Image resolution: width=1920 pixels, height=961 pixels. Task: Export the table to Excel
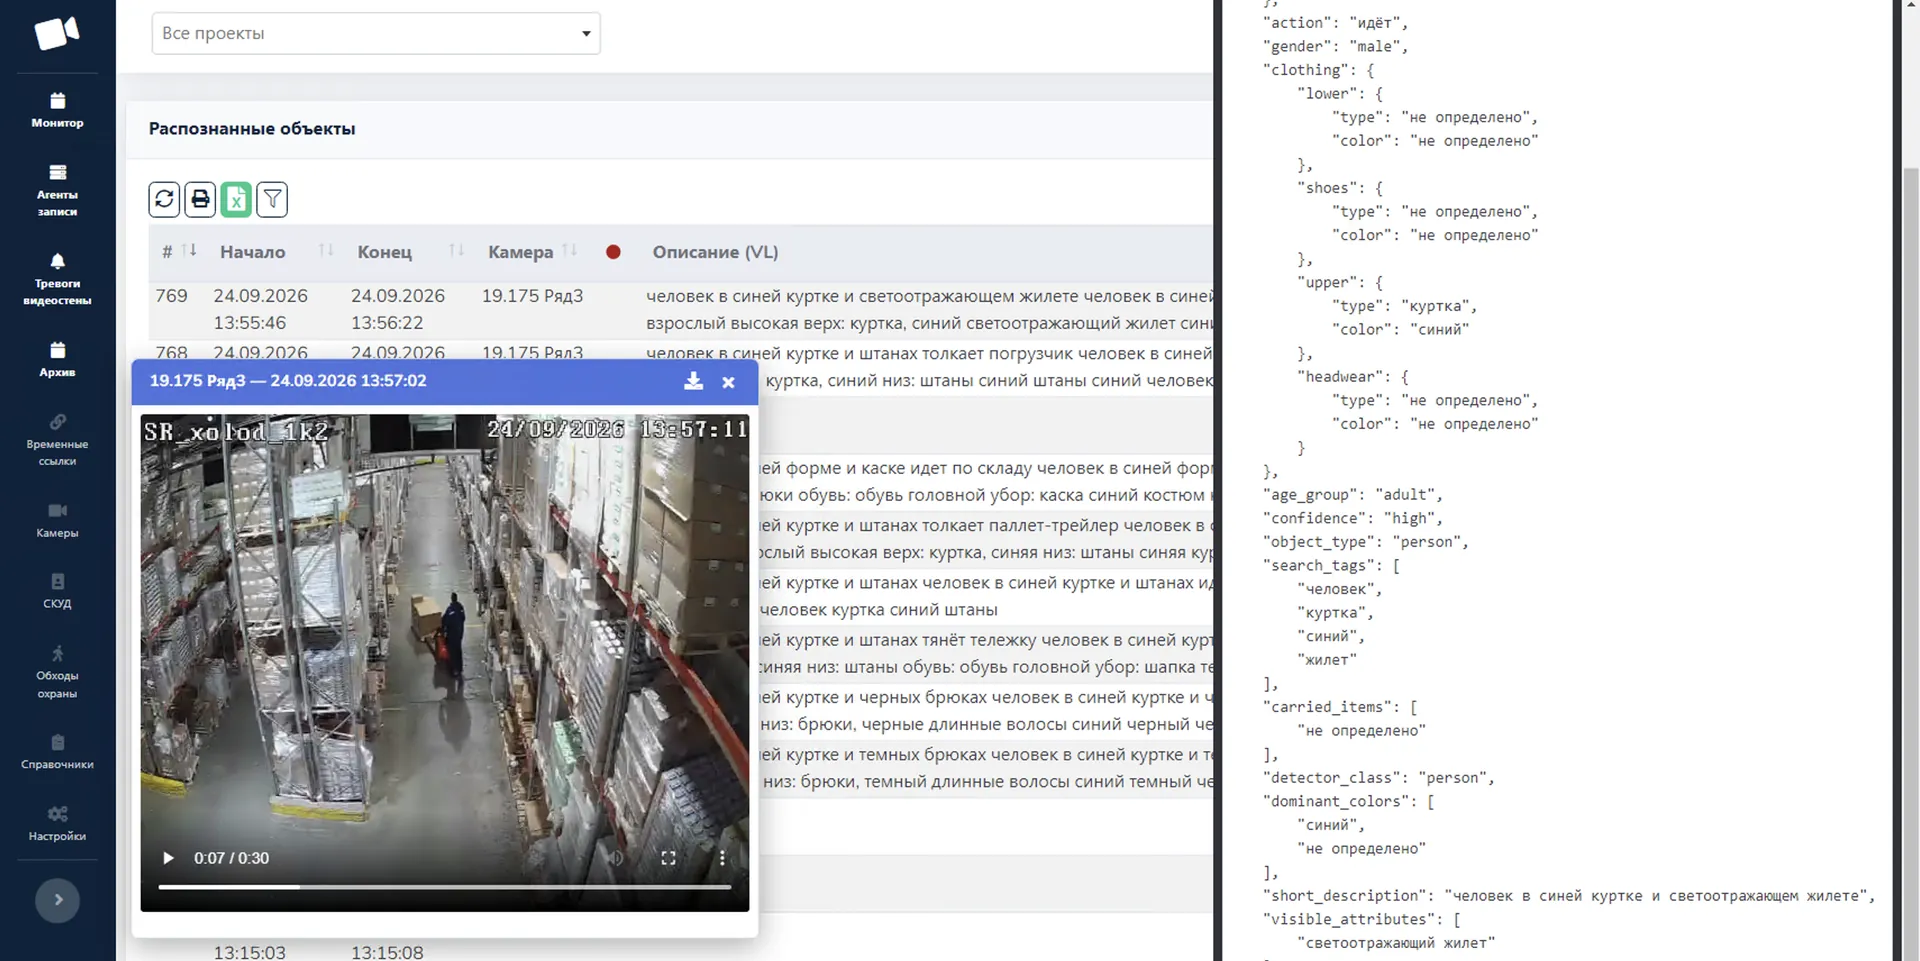click(236, 199)
